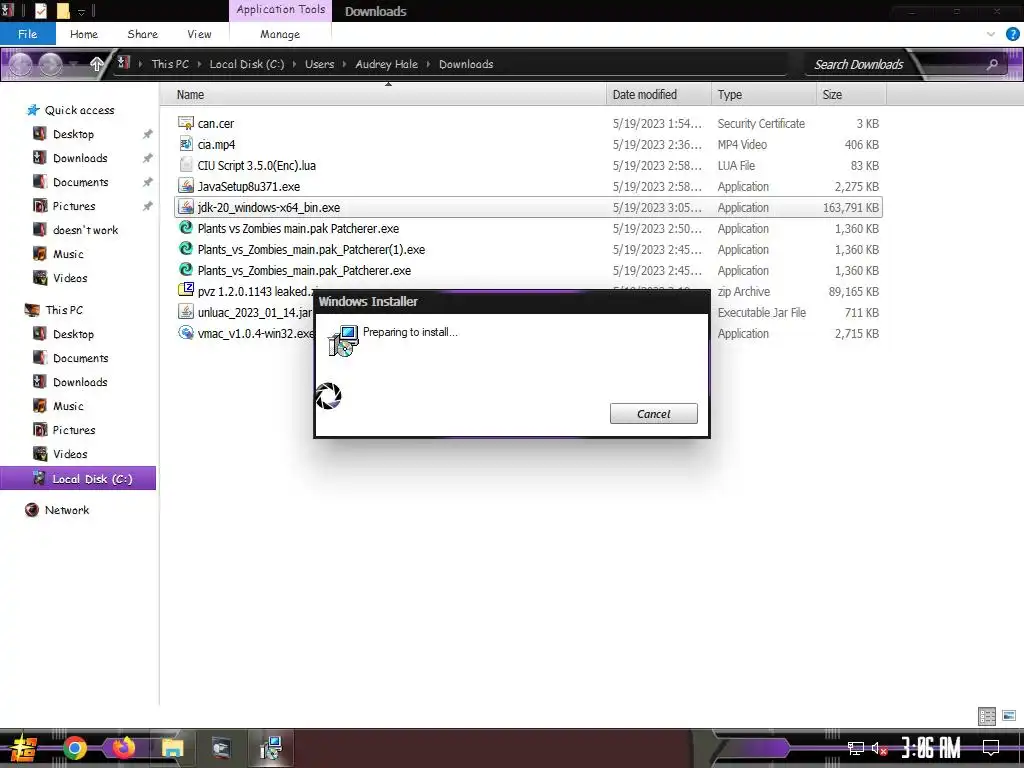Open File Explorer from the taskbar

(x=172, y=748)
